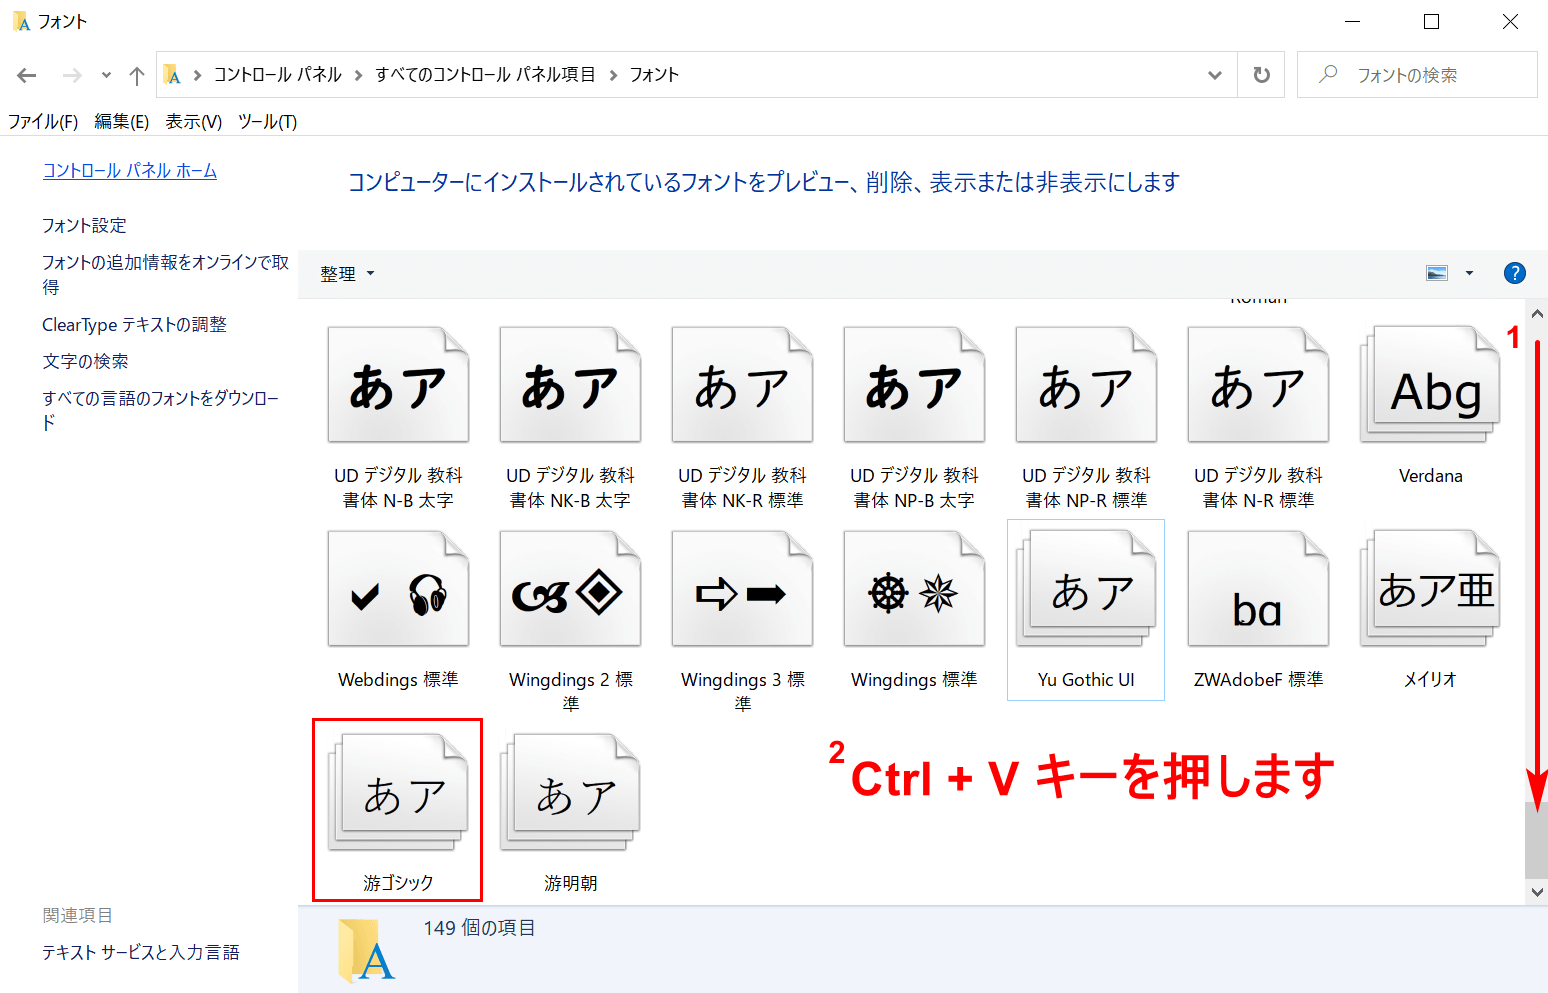This screenshot has width=1548, height=993.
Task: Select the Wingdings 標準 font icon
Action: (x=914, y=589)
